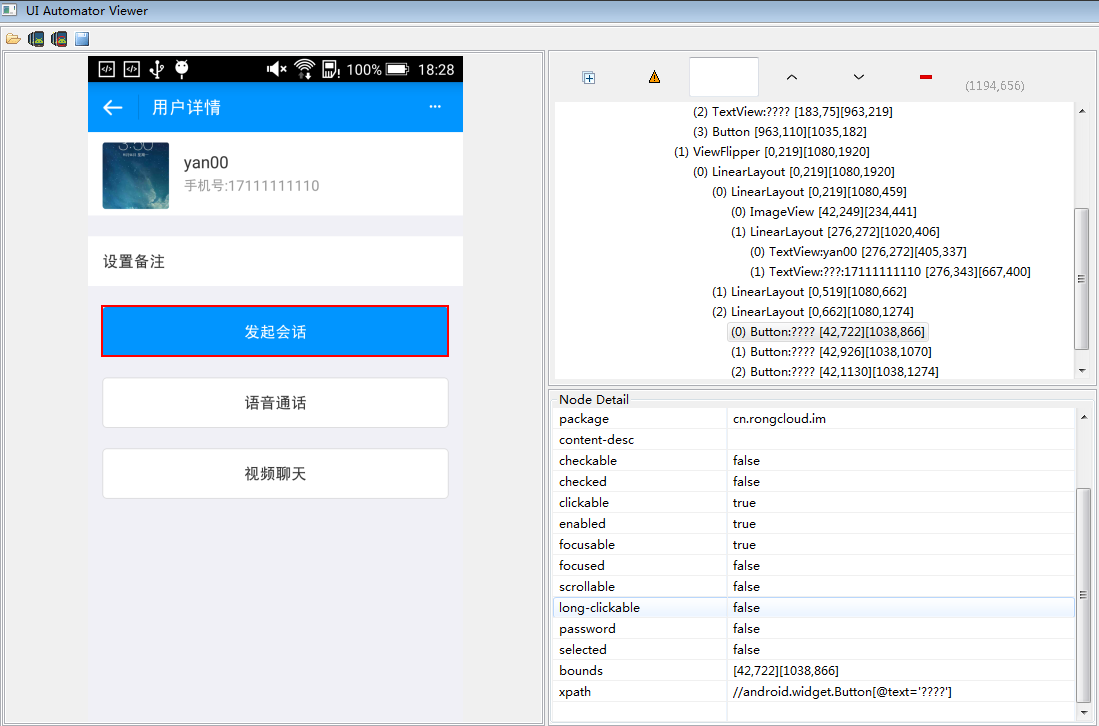The width and height of the screenshot is (1099, 726).
Task: Click the hierarchy tree scrollbar up arrow
Action: tap(1082, 111)
